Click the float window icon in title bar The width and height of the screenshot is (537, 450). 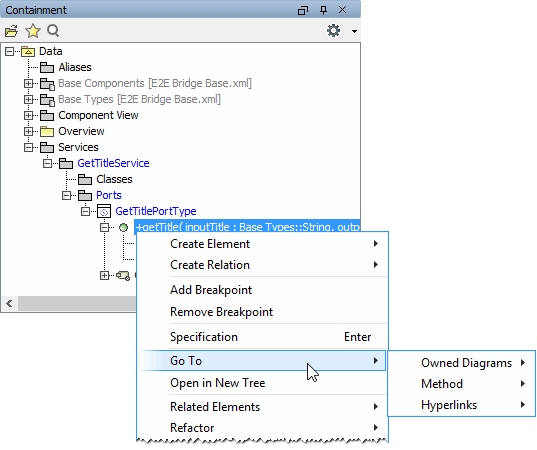303,10
